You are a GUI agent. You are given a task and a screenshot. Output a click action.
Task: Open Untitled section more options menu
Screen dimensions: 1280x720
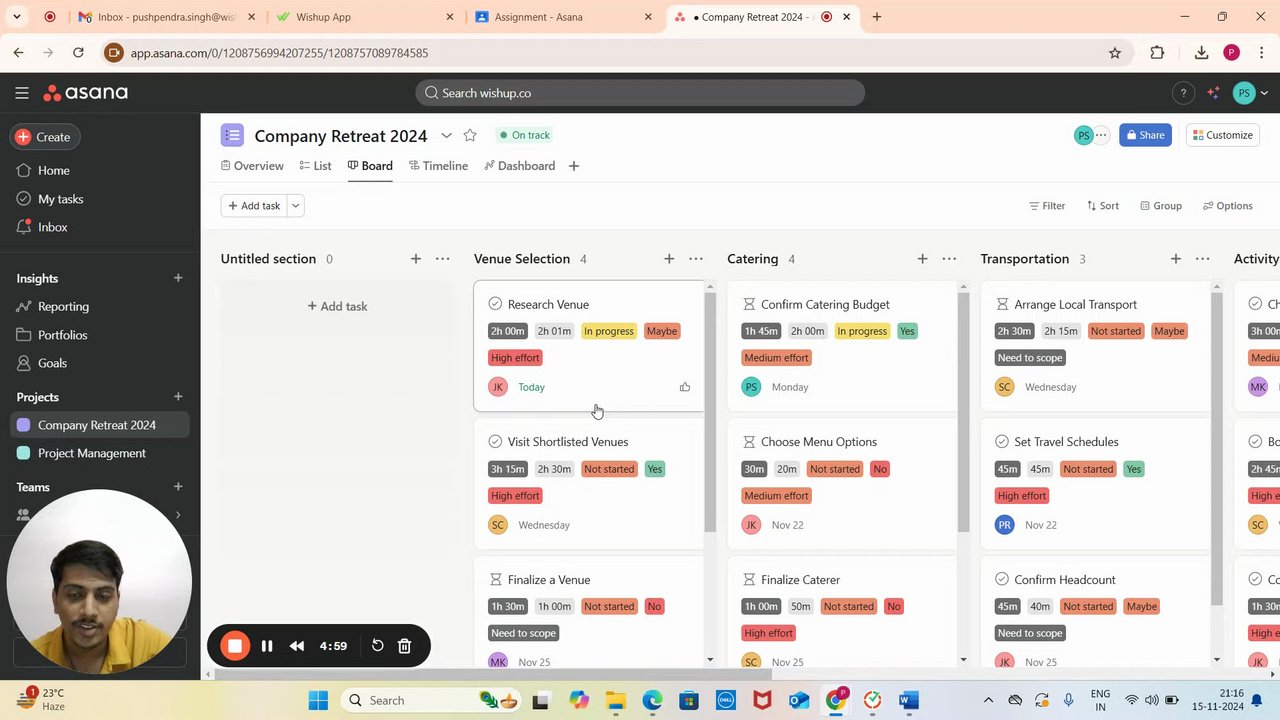point(443,259)
